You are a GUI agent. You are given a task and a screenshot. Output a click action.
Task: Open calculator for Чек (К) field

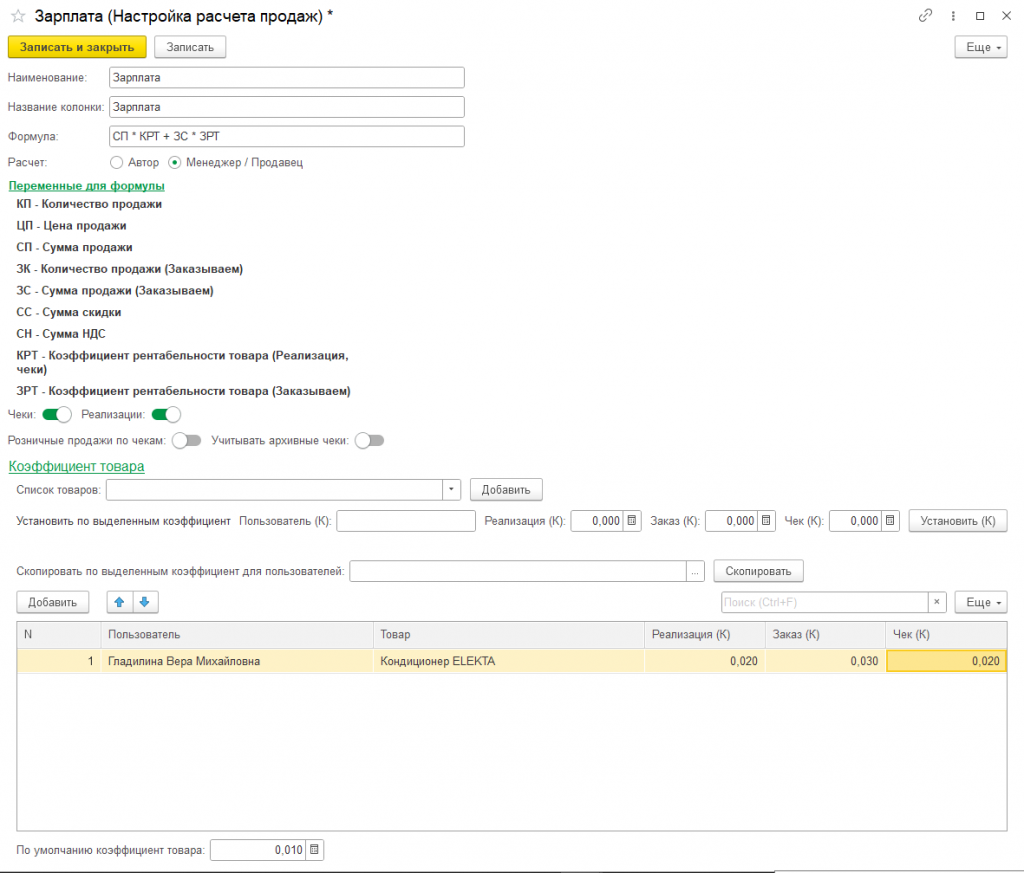pyautogui.click(x=890, y=521)
